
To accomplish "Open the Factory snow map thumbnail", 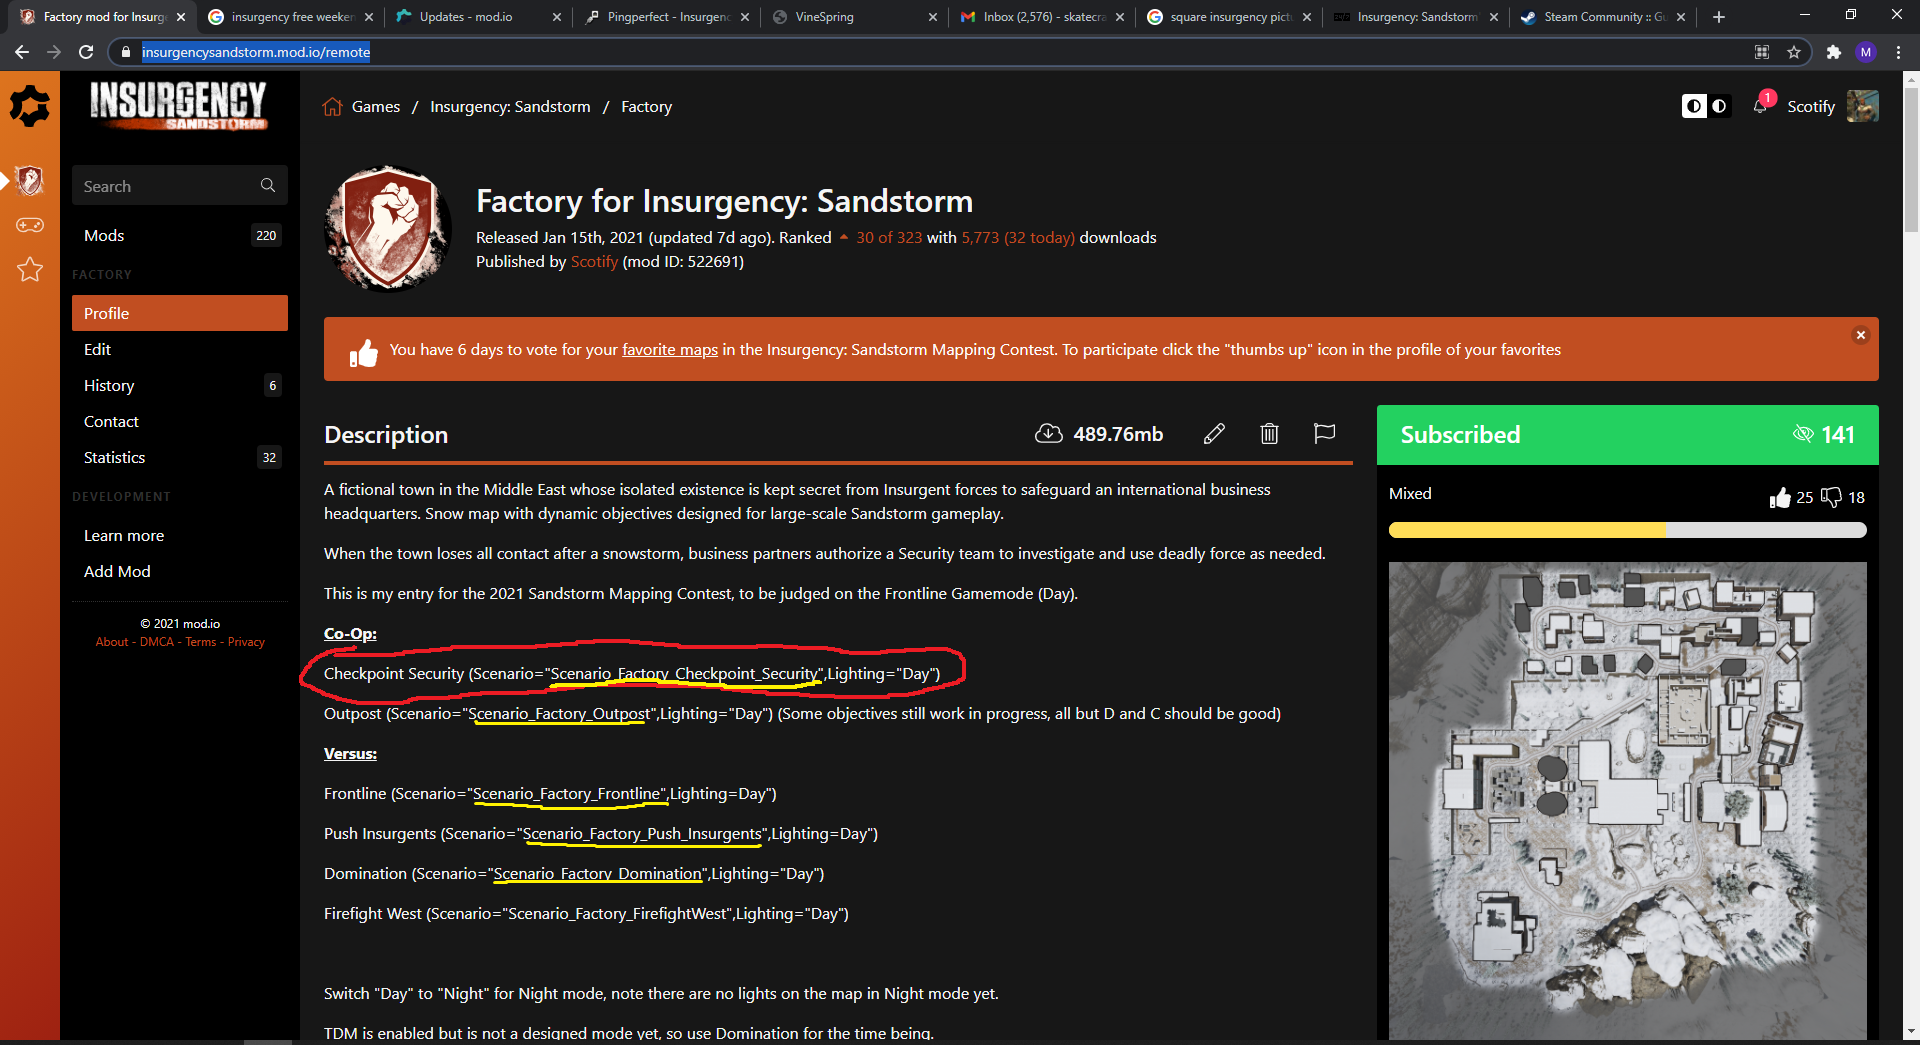I will 1628,800.
